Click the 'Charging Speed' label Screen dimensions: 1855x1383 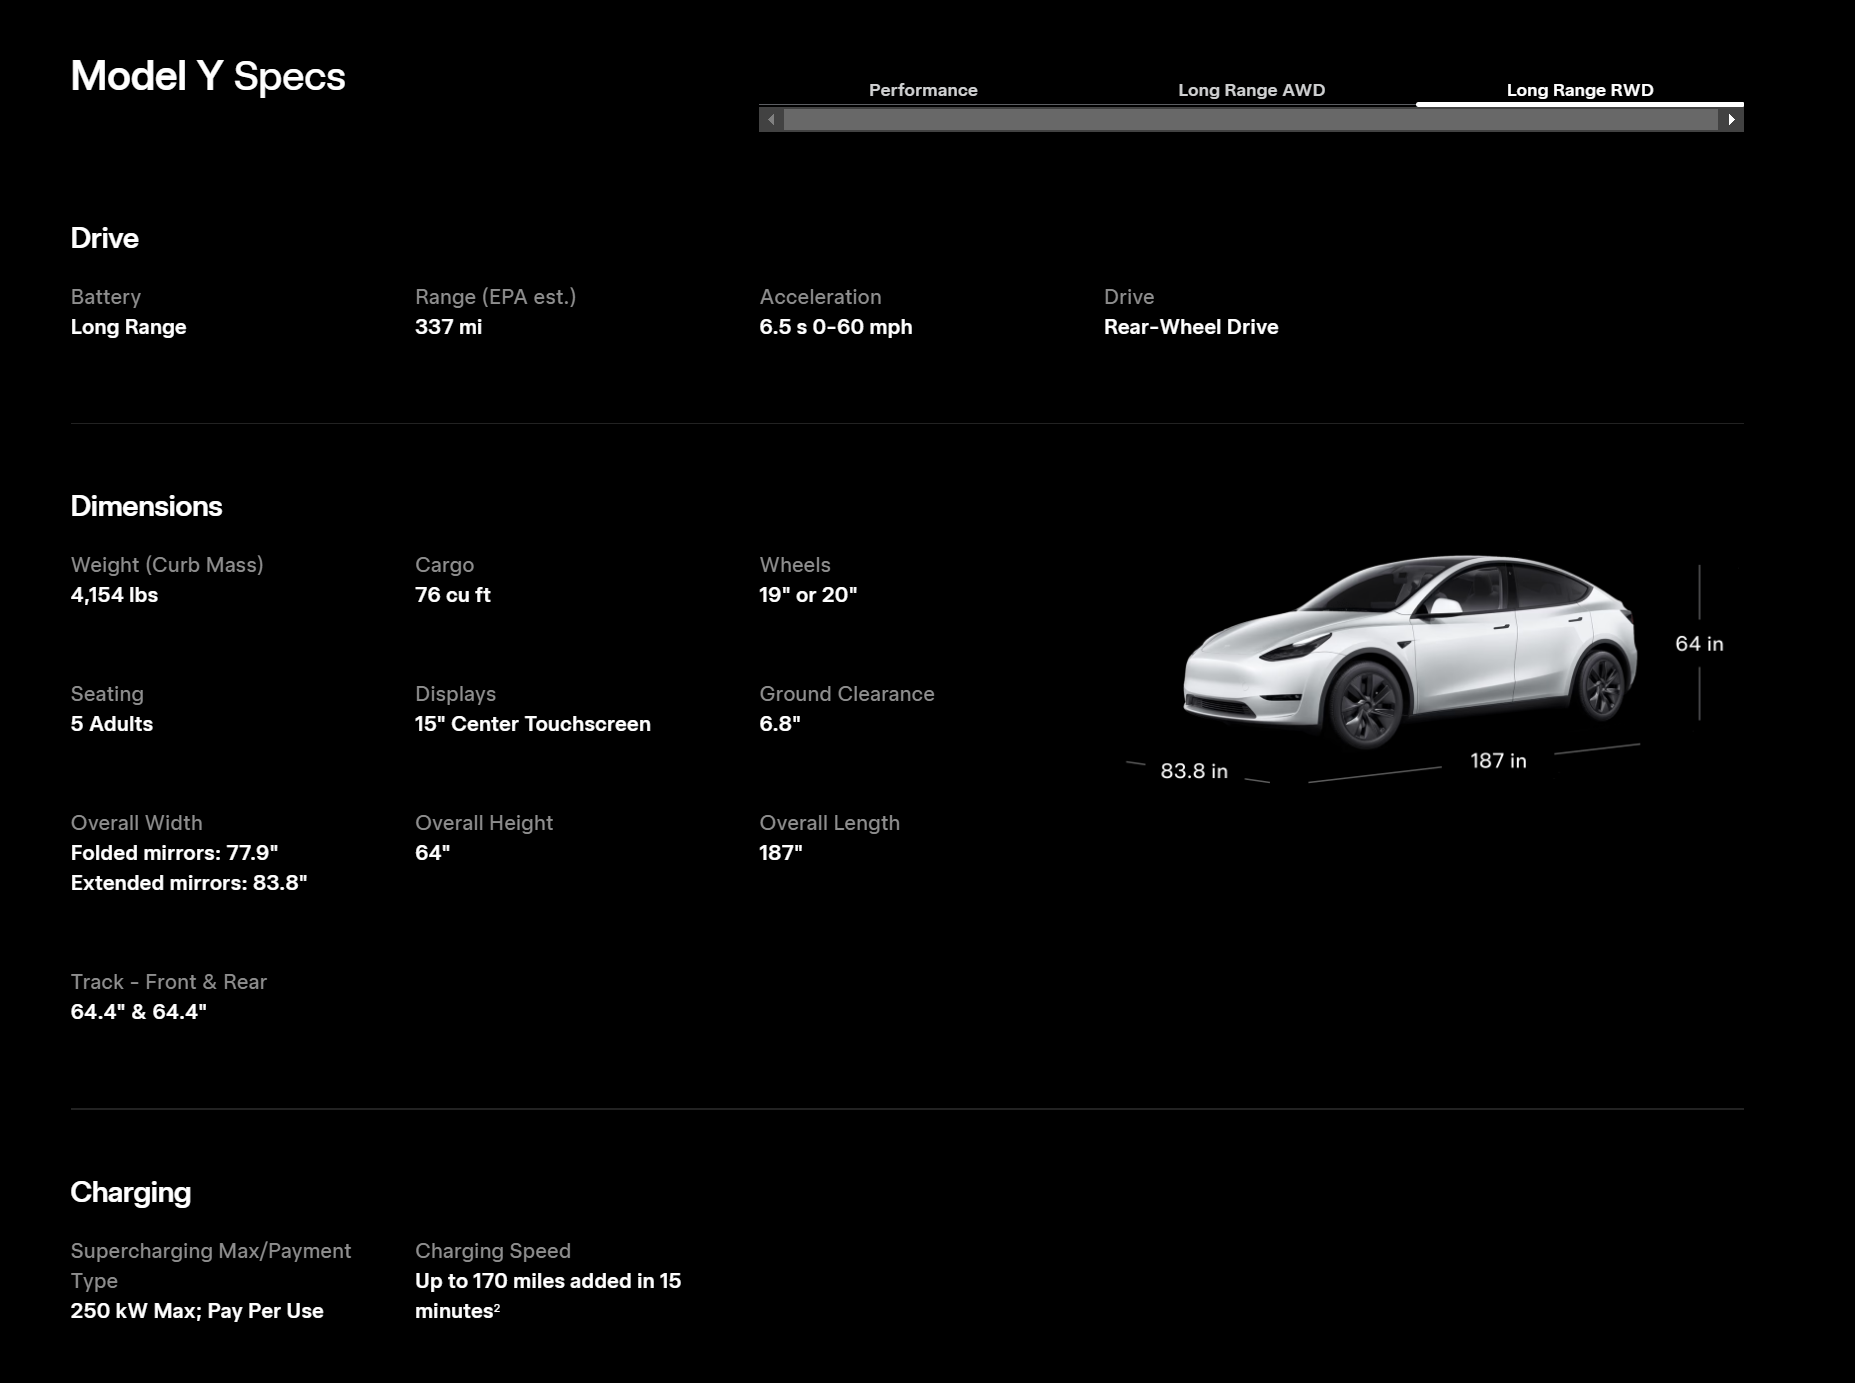493,1251
